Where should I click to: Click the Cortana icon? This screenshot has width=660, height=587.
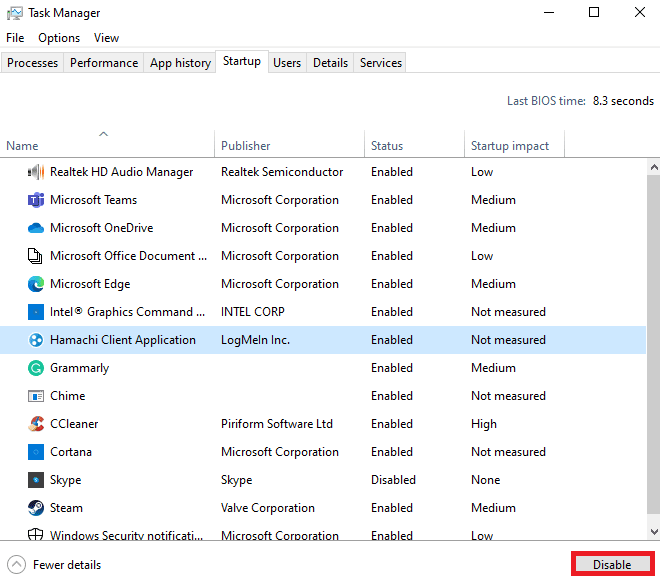36,452
